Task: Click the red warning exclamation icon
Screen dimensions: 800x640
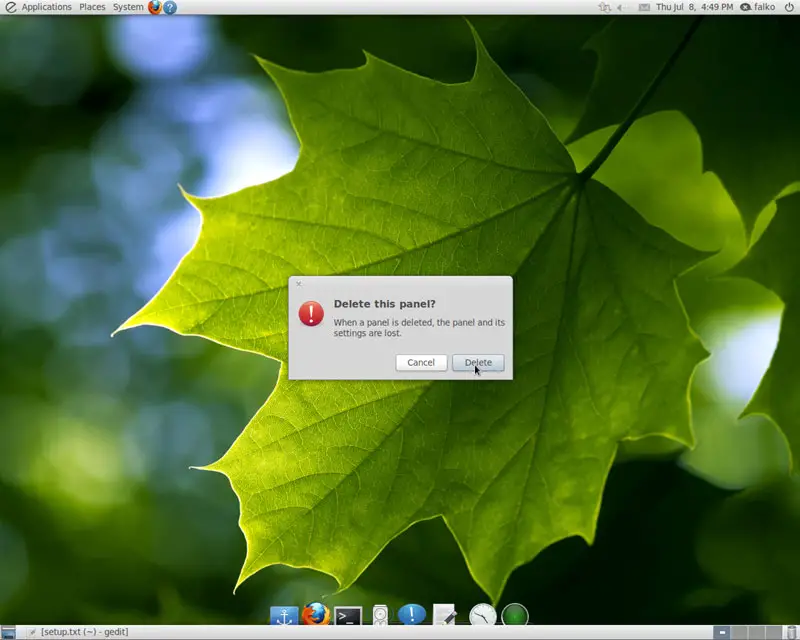Action: pyautogui.click(x=311, y=313)
